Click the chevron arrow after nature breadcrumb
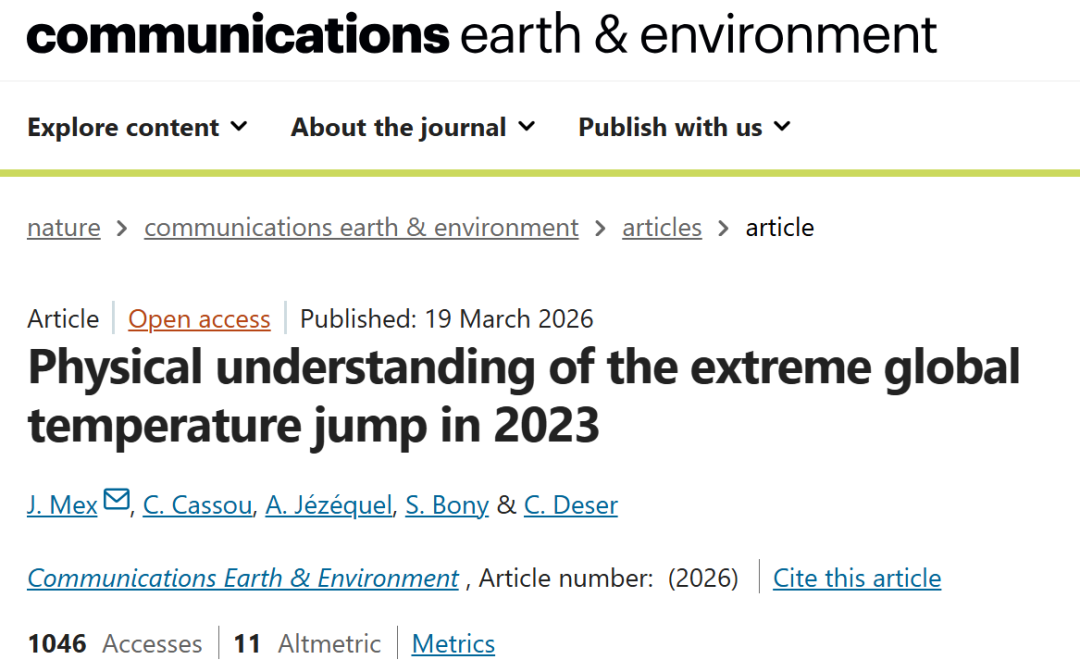 click(x=122, y=228)
